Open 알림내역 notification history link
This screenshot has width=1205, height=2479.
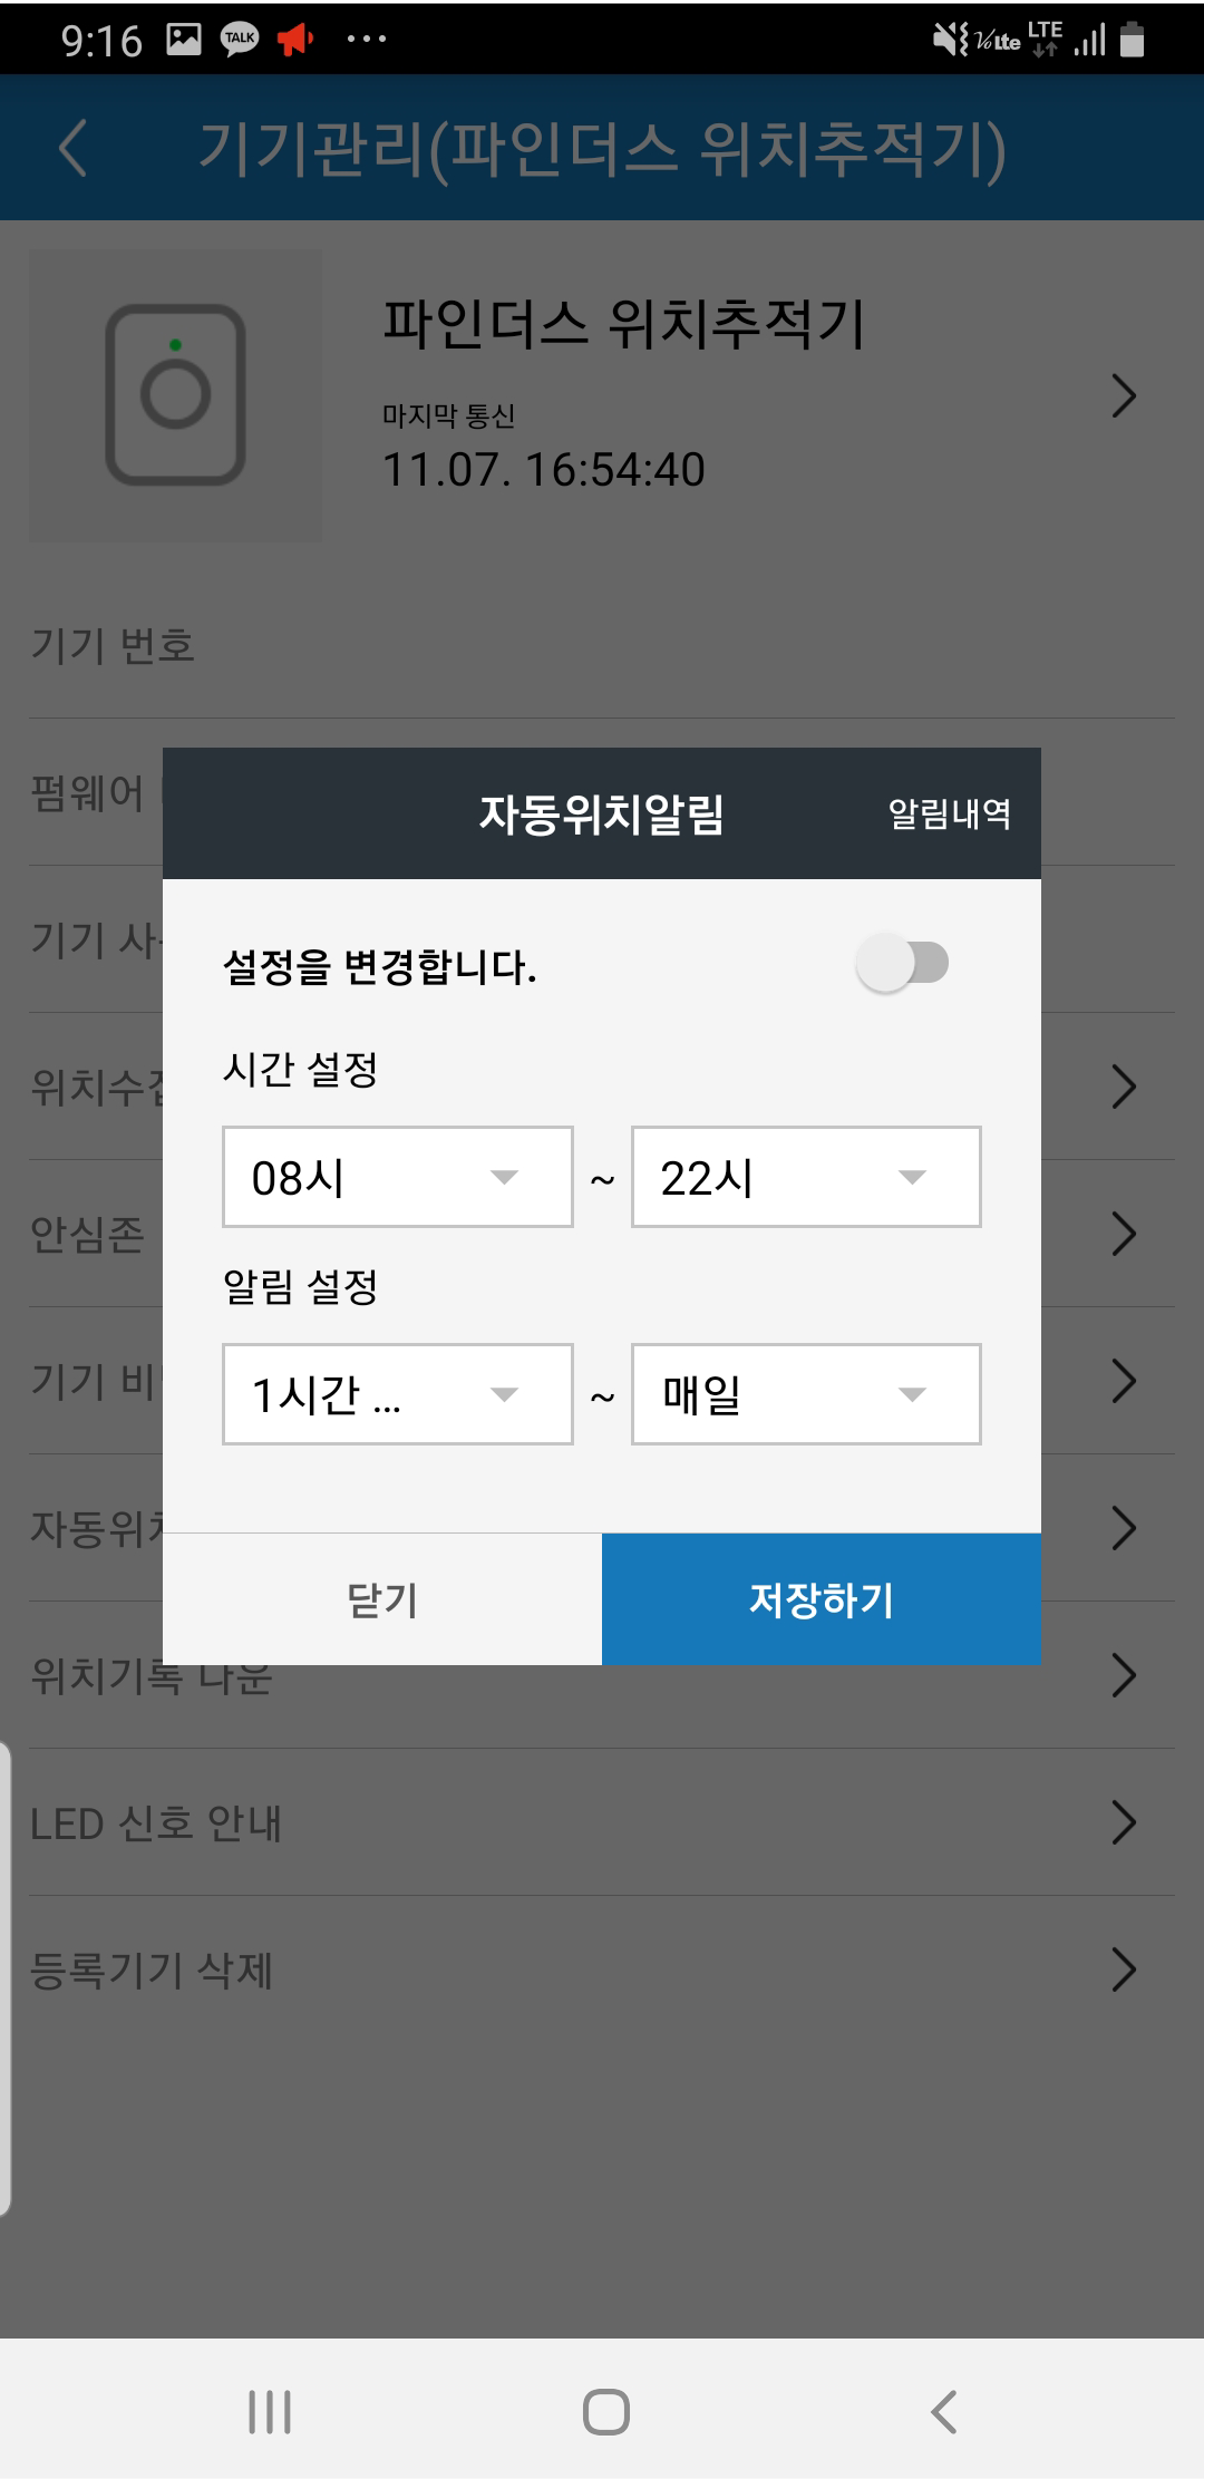click(x=948, y=814)
